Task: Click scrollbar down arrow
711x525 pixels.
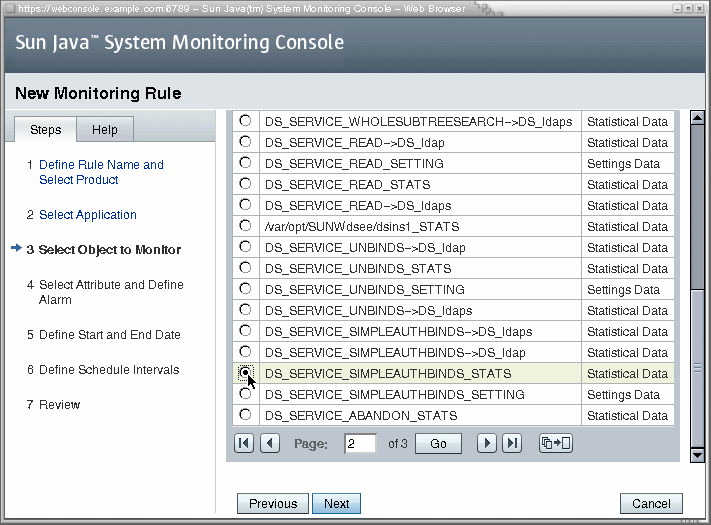Action: (697, 455)
